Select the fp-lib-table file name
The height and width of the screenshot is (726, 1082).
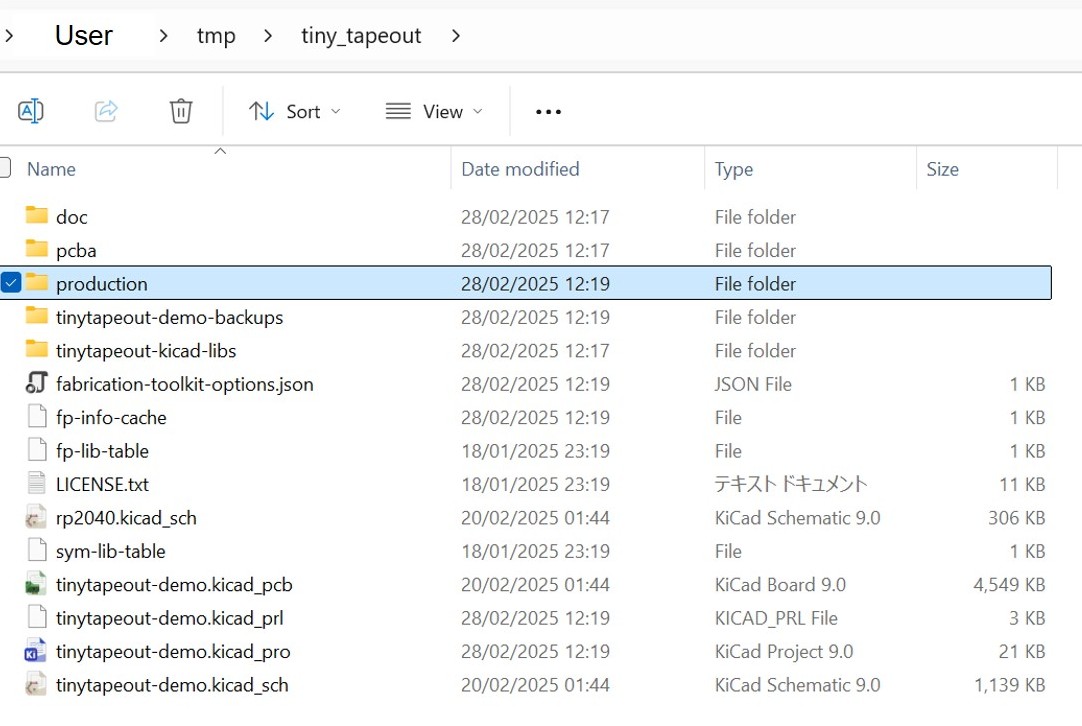[x=102, y=451]
